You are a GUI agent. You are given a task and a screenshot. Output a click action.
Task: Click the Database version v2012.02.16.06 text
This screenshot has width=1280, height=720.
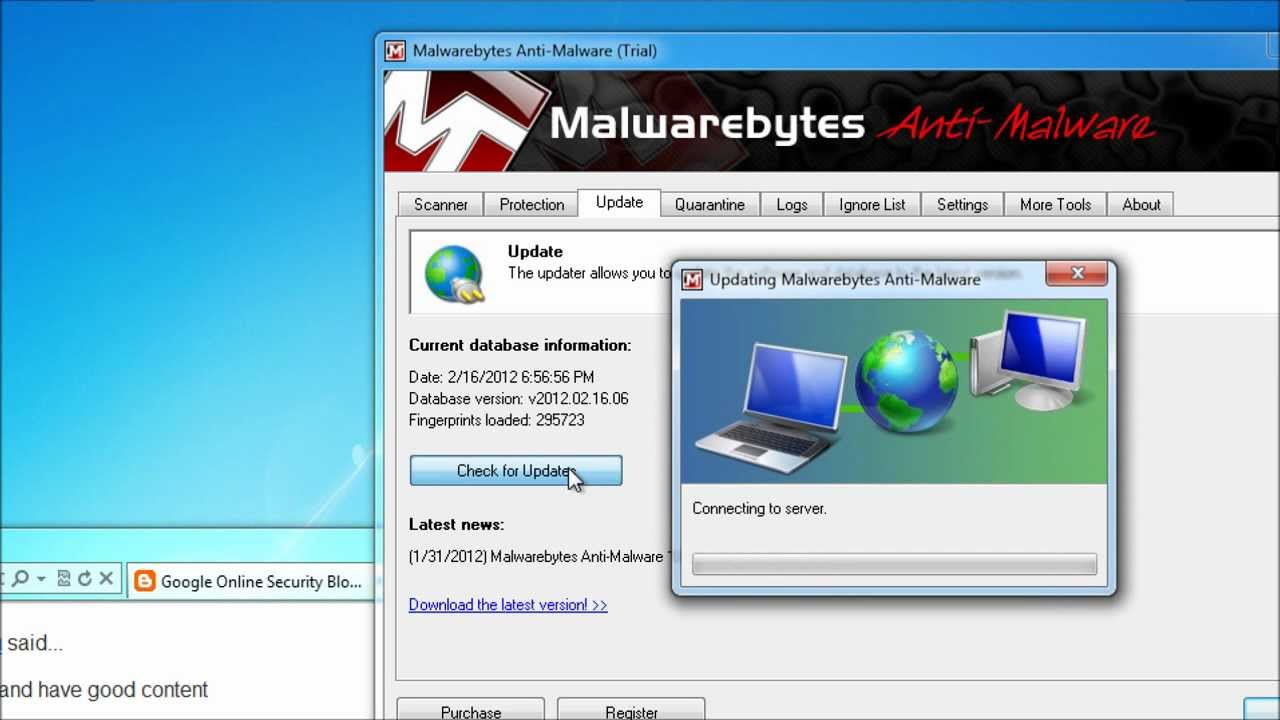518,399
